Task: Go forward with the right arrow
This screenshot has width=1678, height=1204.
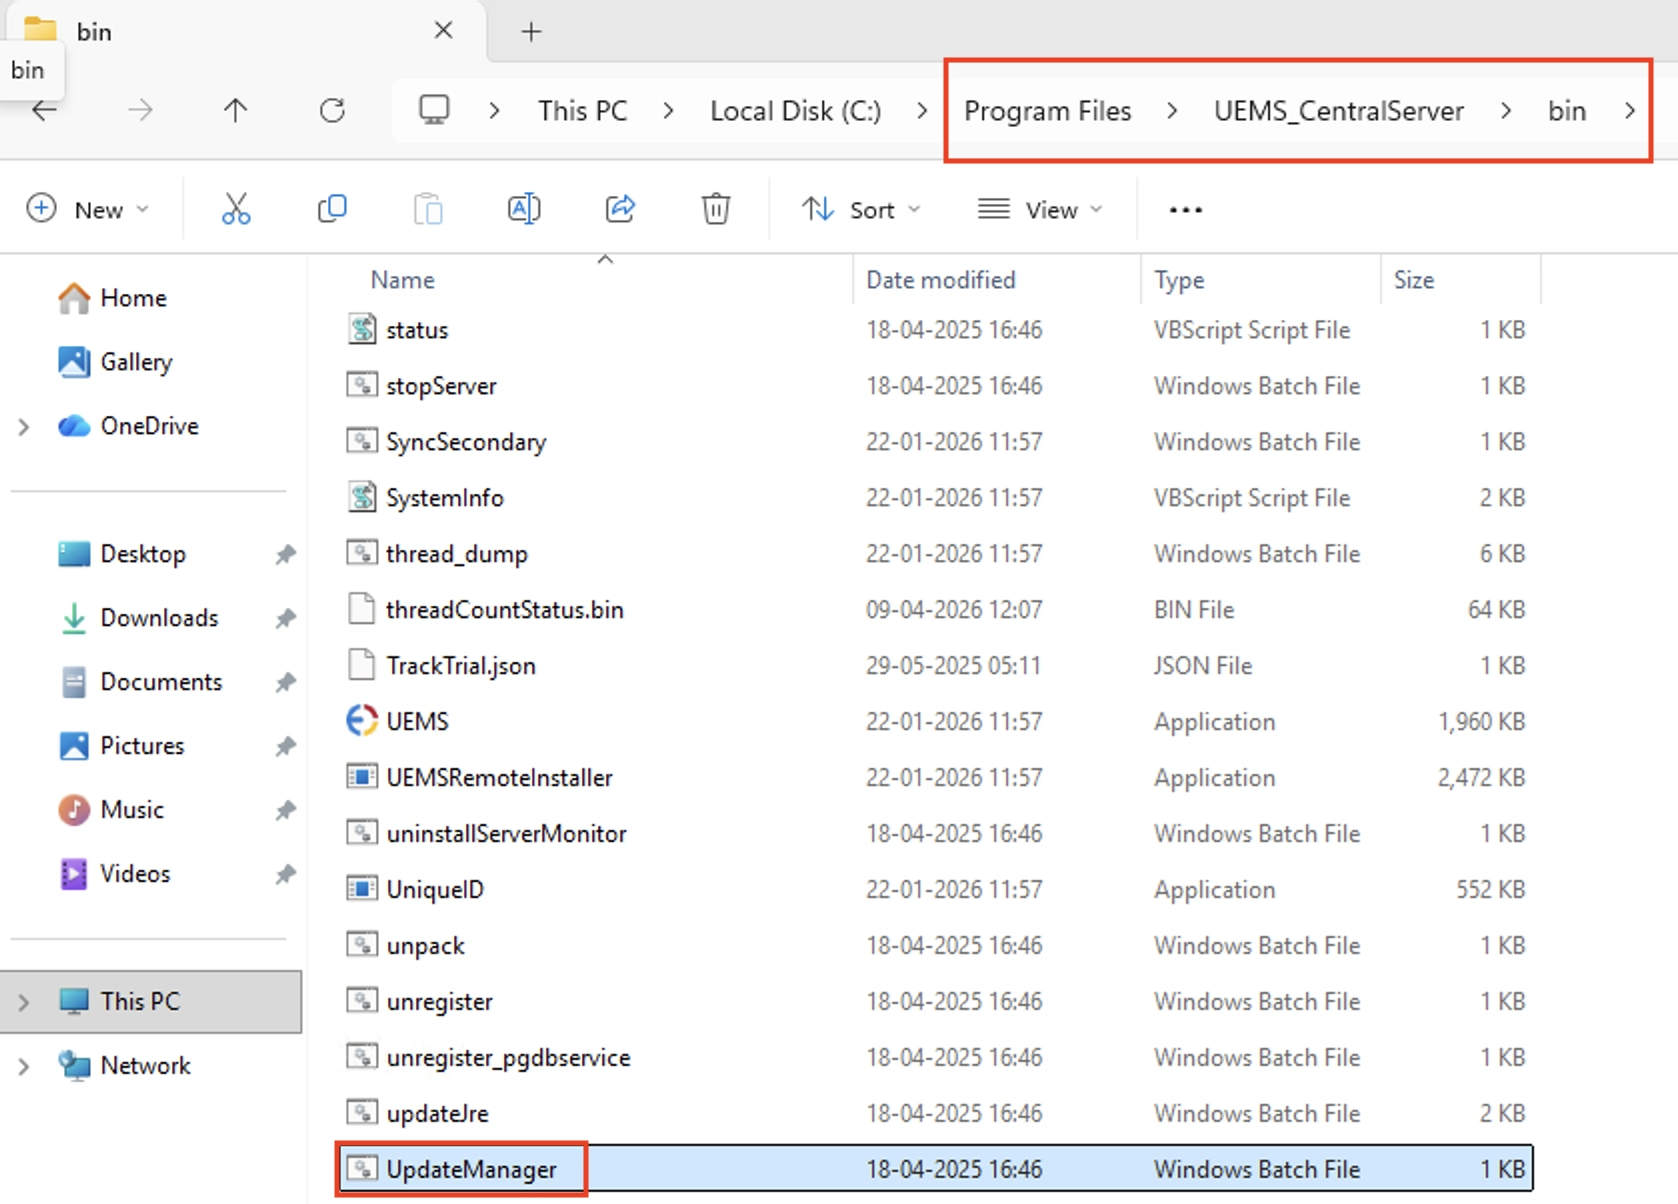Action: coord(140,110)
